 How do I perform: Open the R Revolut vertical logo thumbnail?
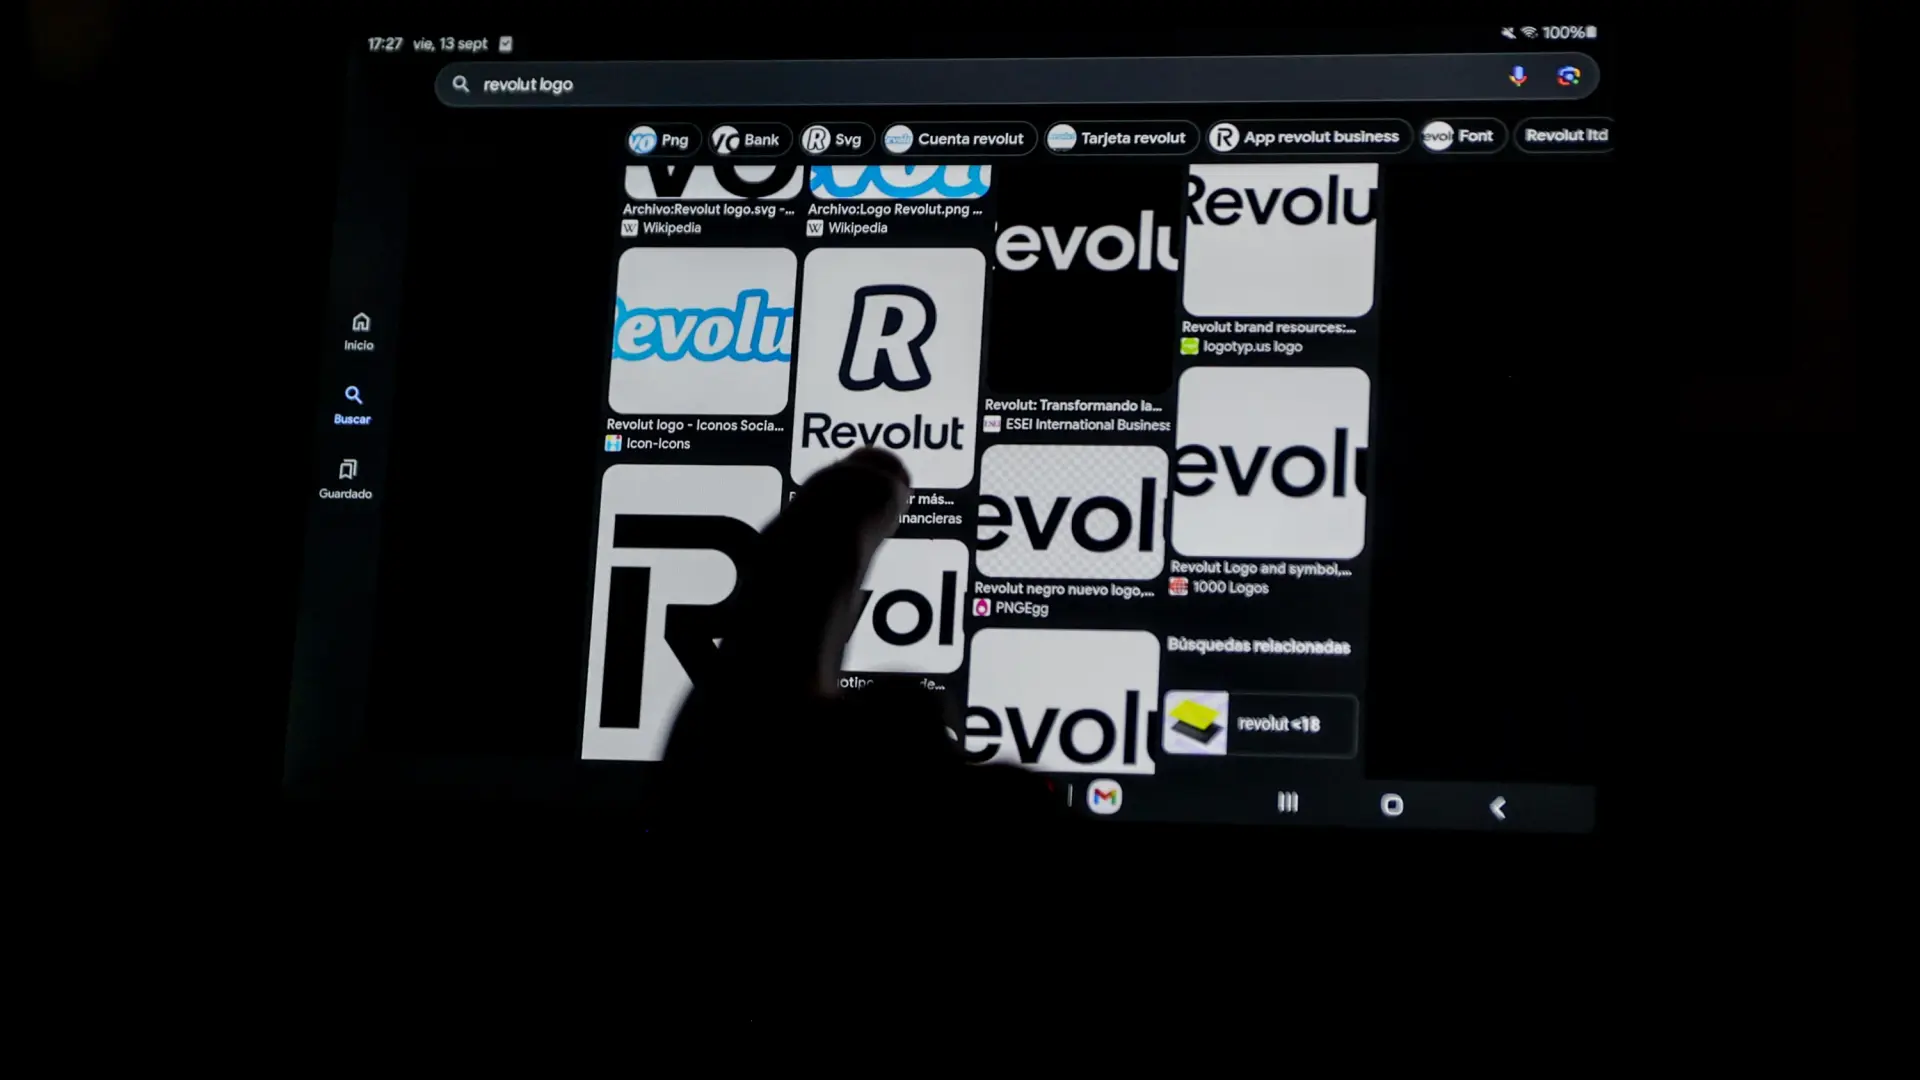click(889, 367)
